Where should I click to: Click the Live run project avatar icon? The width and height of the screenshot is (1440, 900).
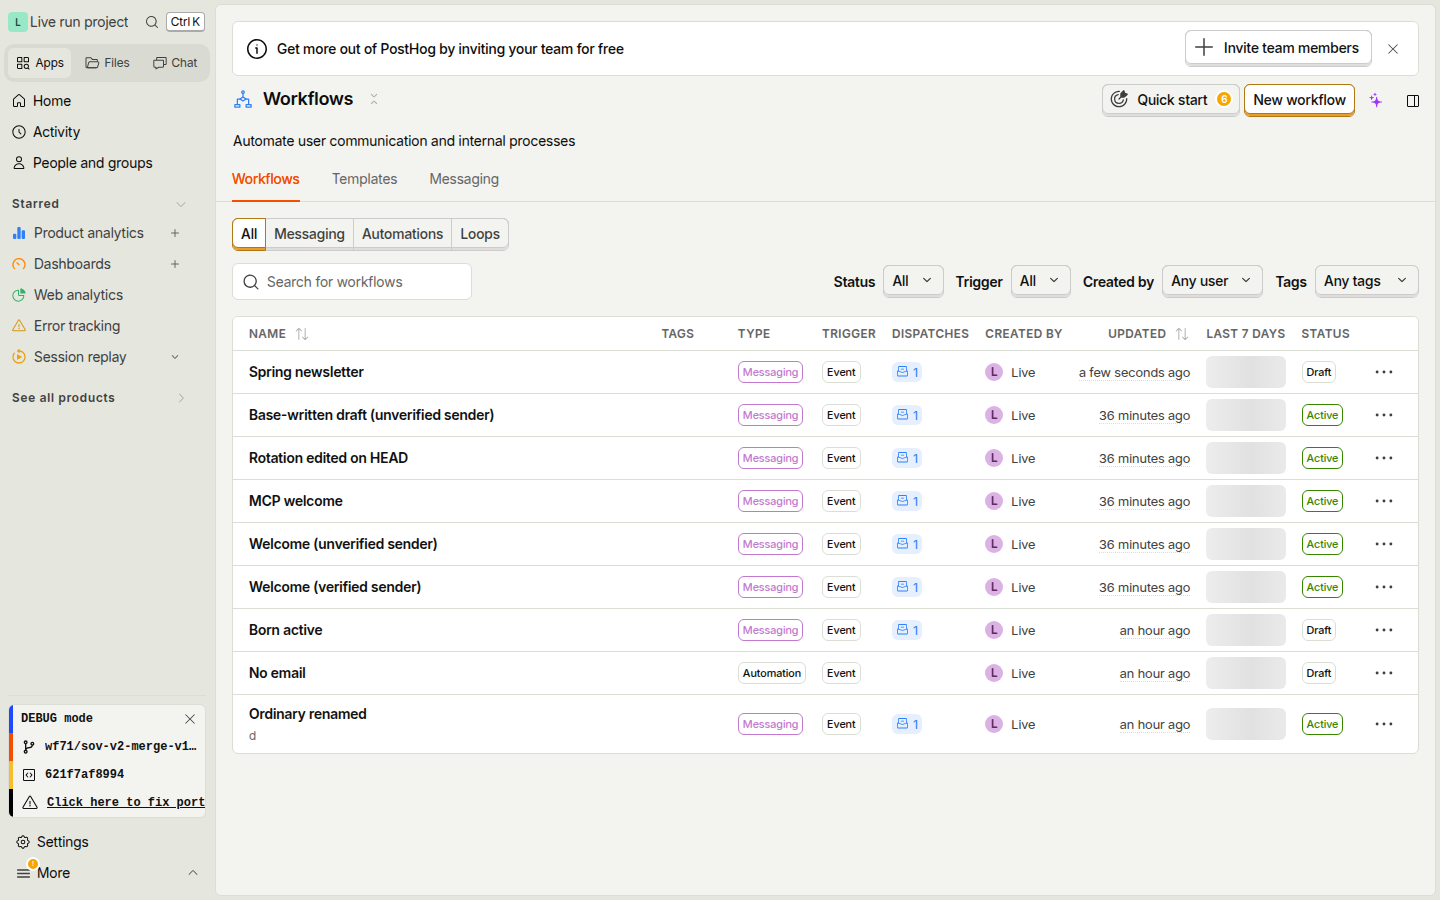pos(18,22)
